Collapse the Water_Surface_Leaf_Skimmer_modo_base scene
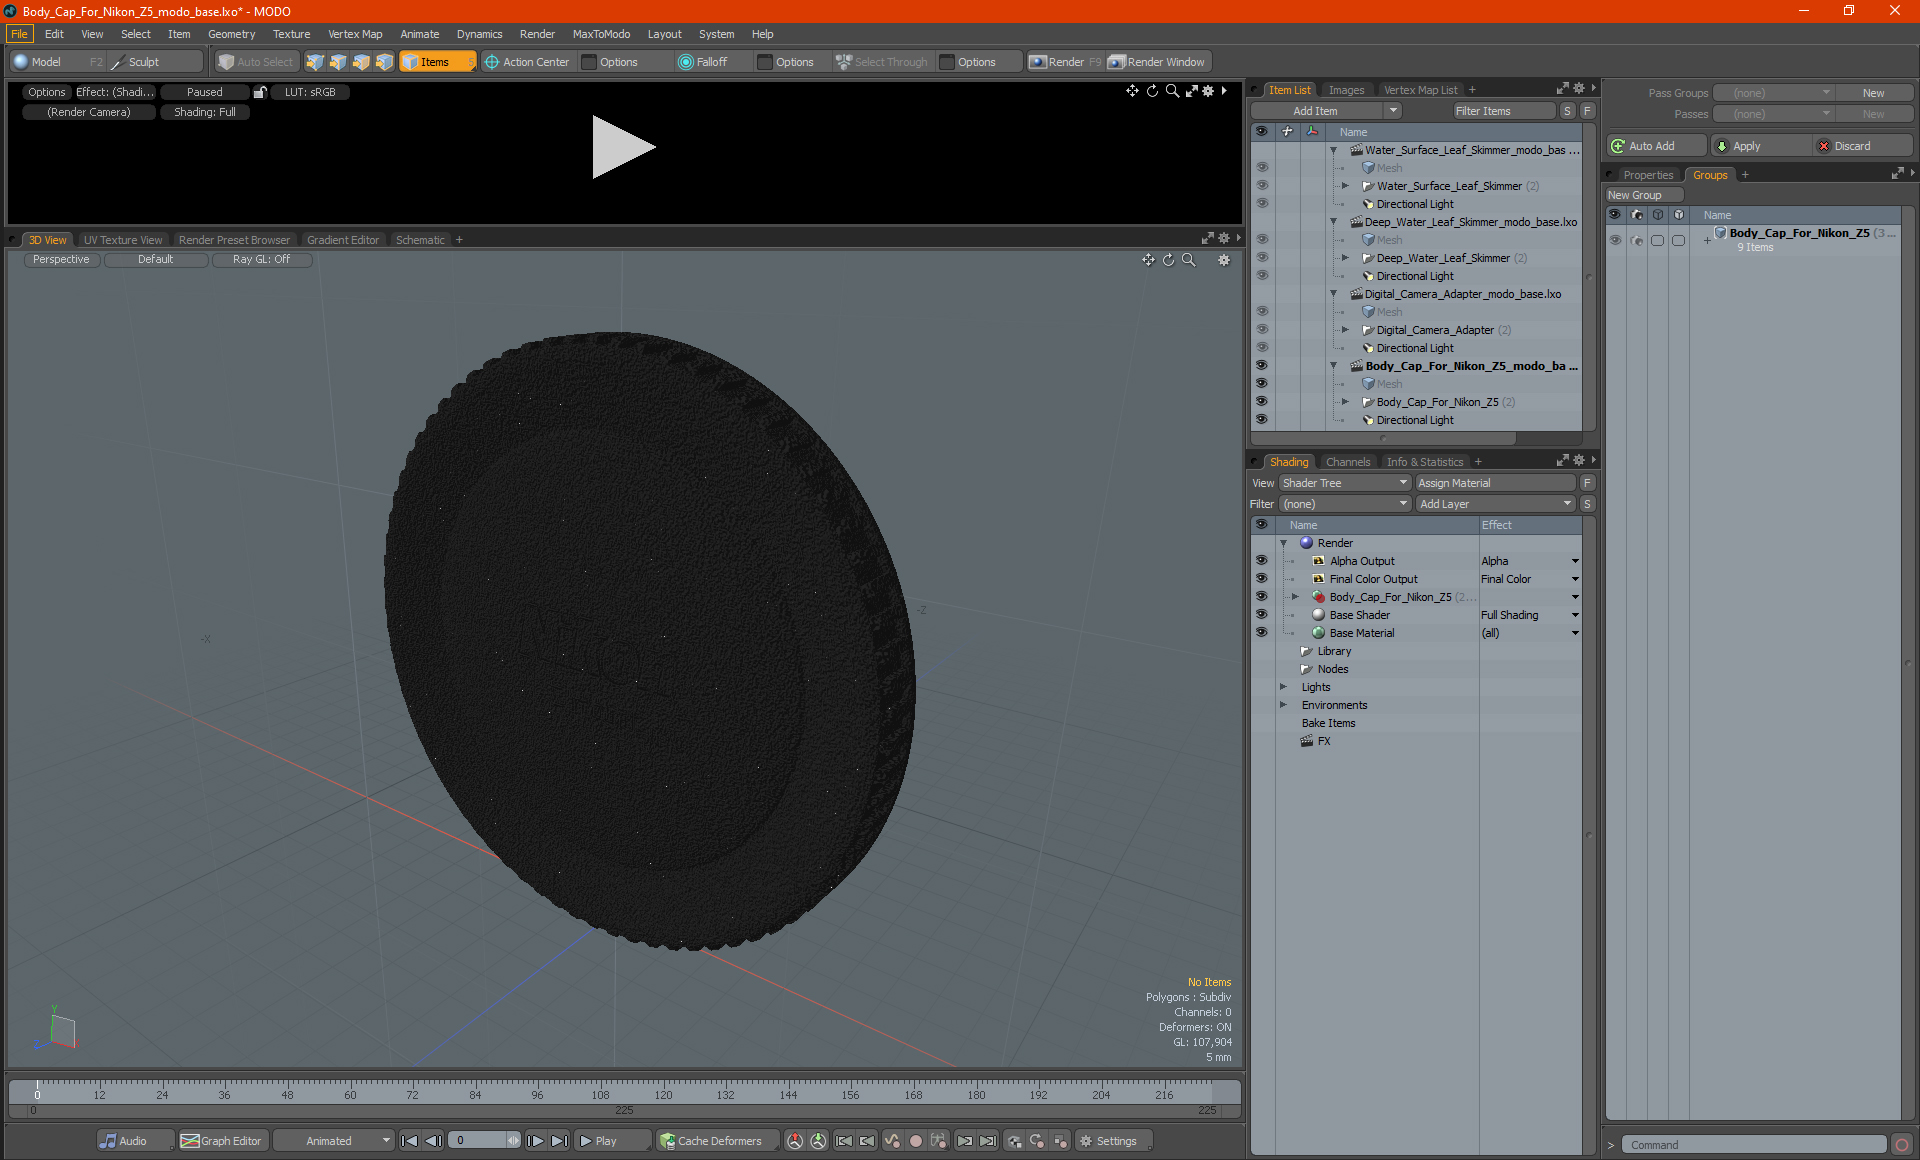This screenshot has height=1160, width=1920. [1333, 150]
